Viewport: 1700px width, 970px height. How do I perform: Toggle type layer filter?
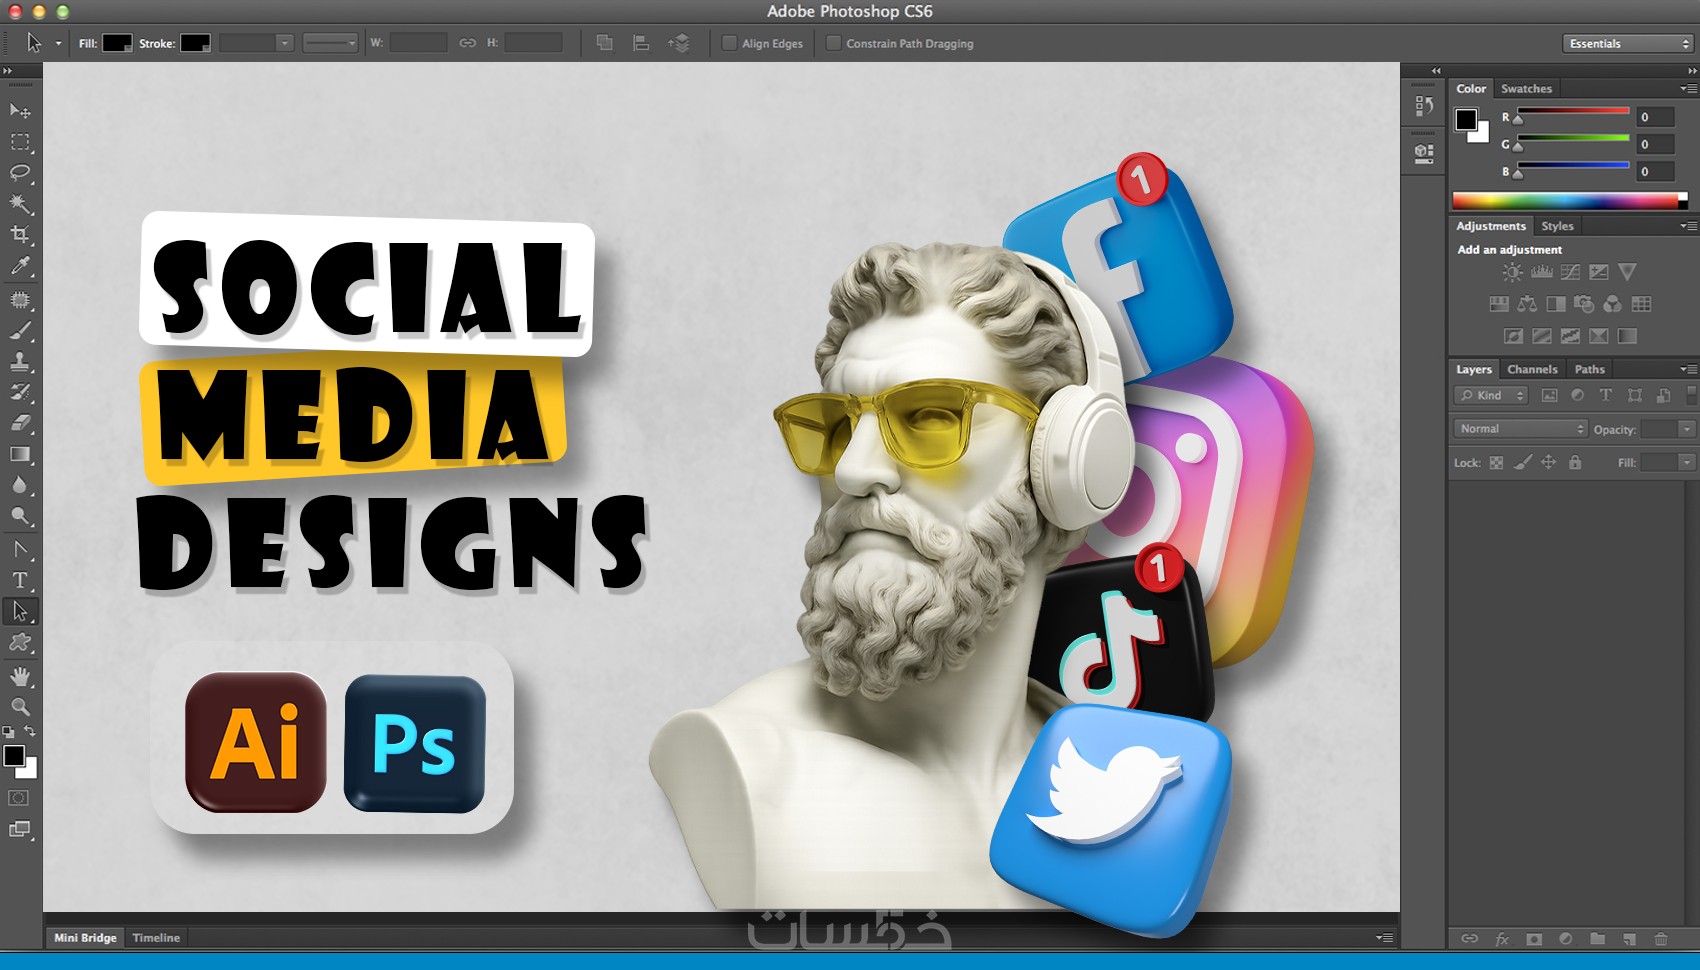(1606, 395)
